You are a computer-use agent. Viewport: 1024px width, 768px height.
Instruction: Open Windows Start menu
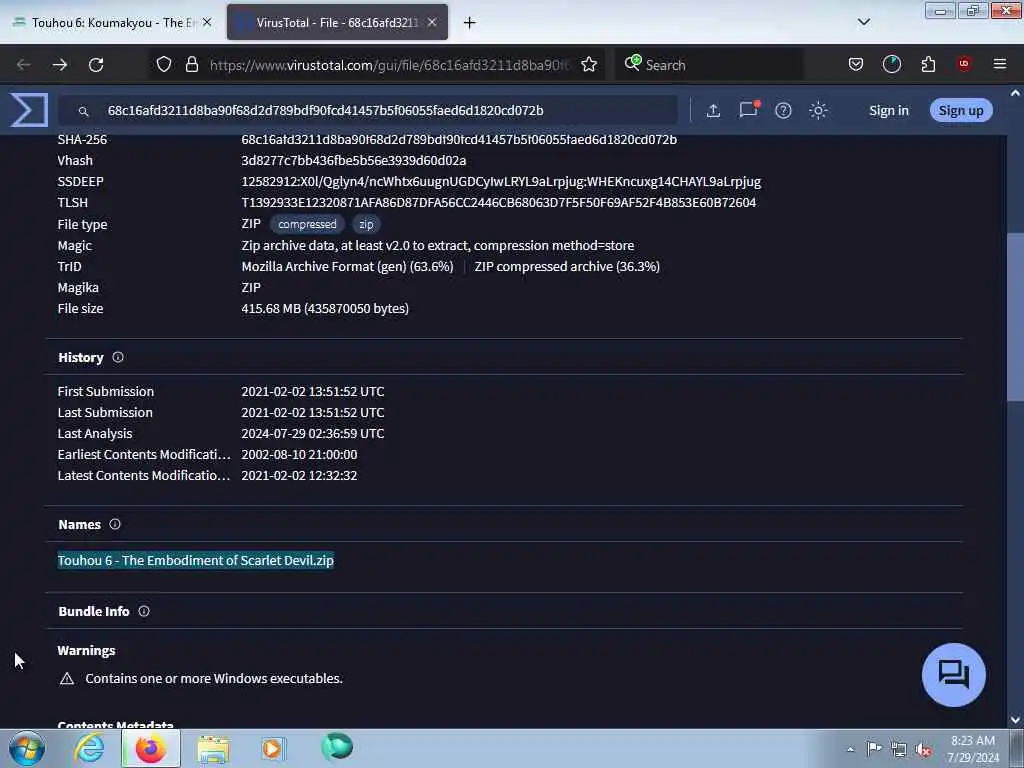point(27,748)
